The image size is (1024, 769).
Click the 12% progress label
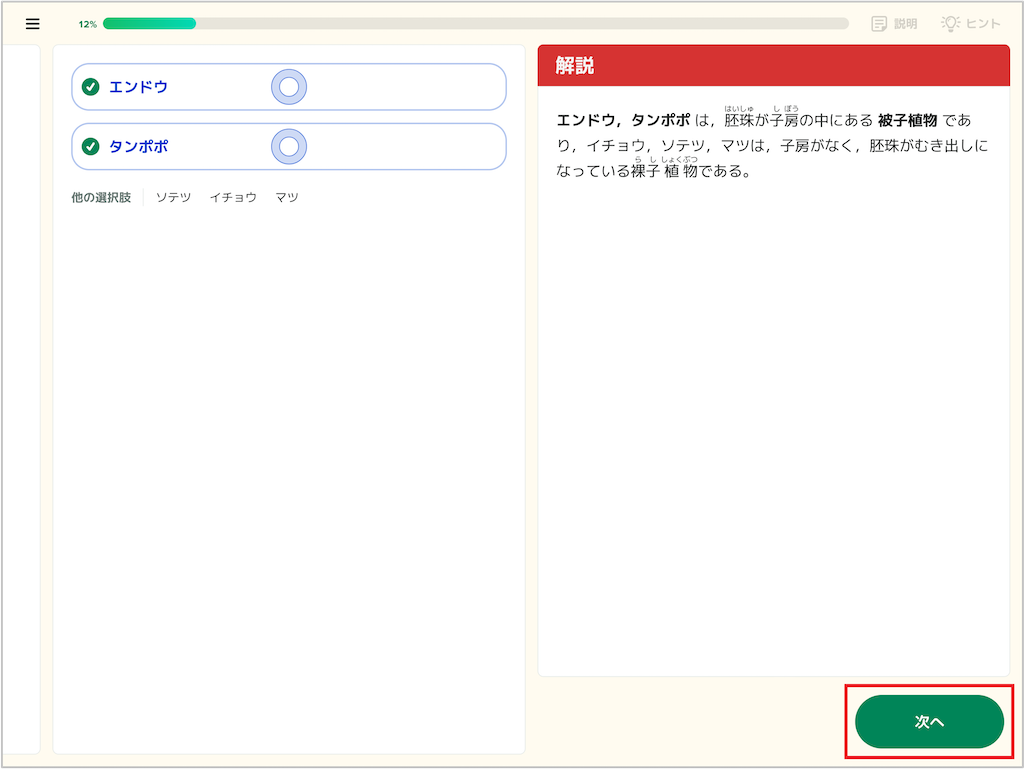point(88,24)
